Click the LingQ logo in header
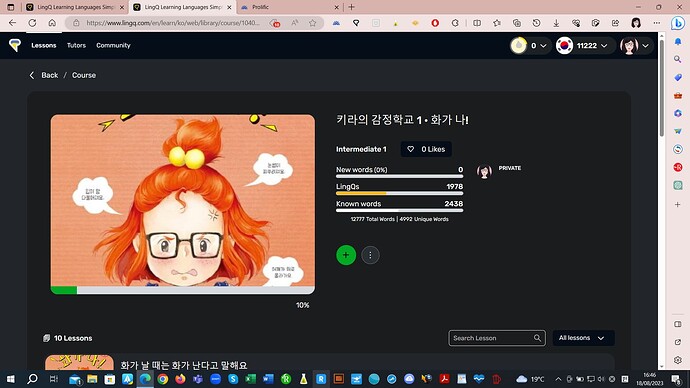This screenshot has height=388, width=690. point(15,45)
